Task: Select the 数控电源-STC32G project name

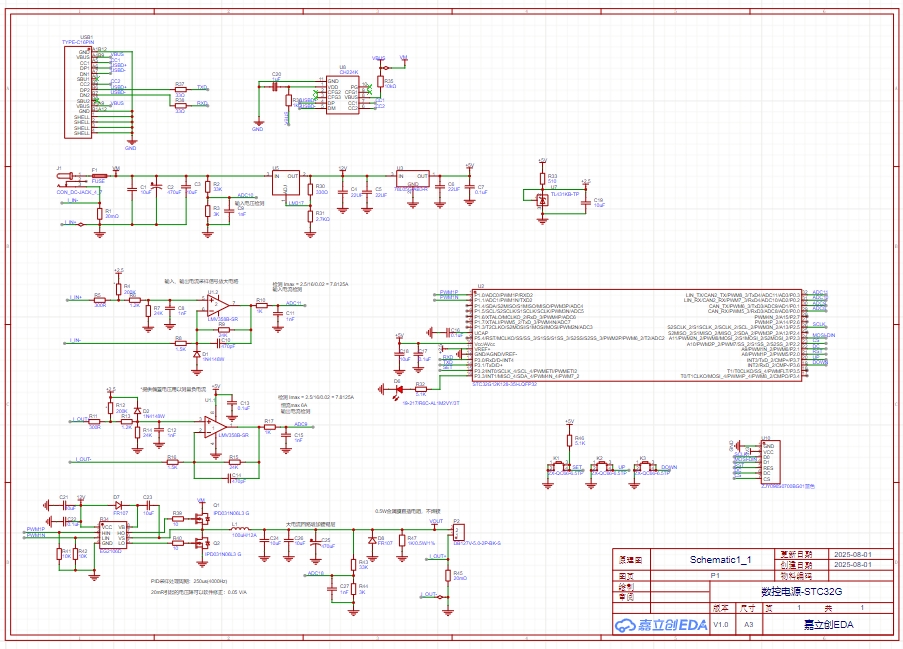Action: pyautogui.click(x=801, y=591)
